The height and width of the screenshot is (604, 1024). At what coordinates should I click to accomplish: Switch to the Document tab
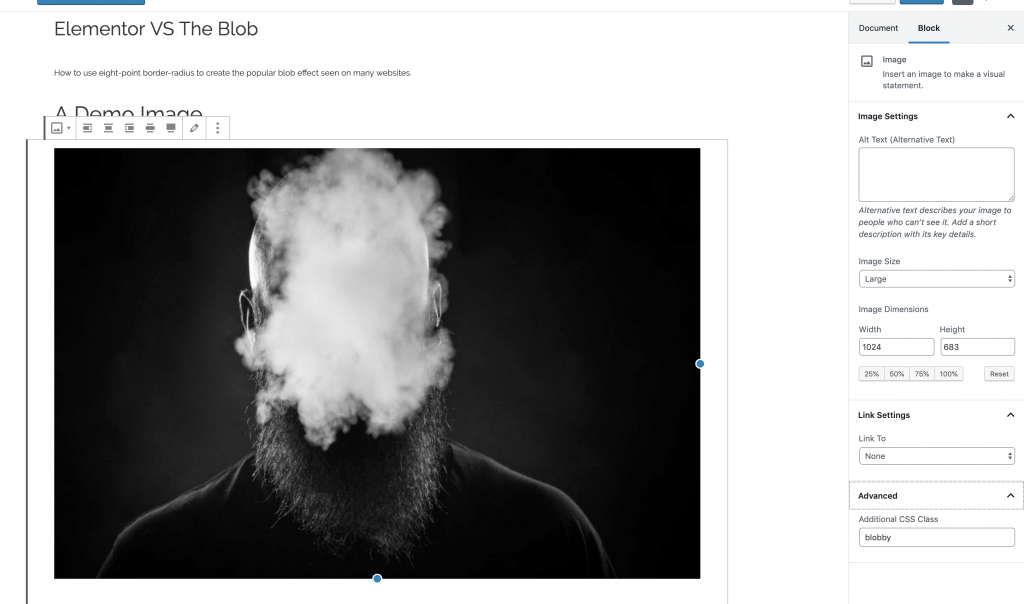pyautogui.click(x=878, y=28)
